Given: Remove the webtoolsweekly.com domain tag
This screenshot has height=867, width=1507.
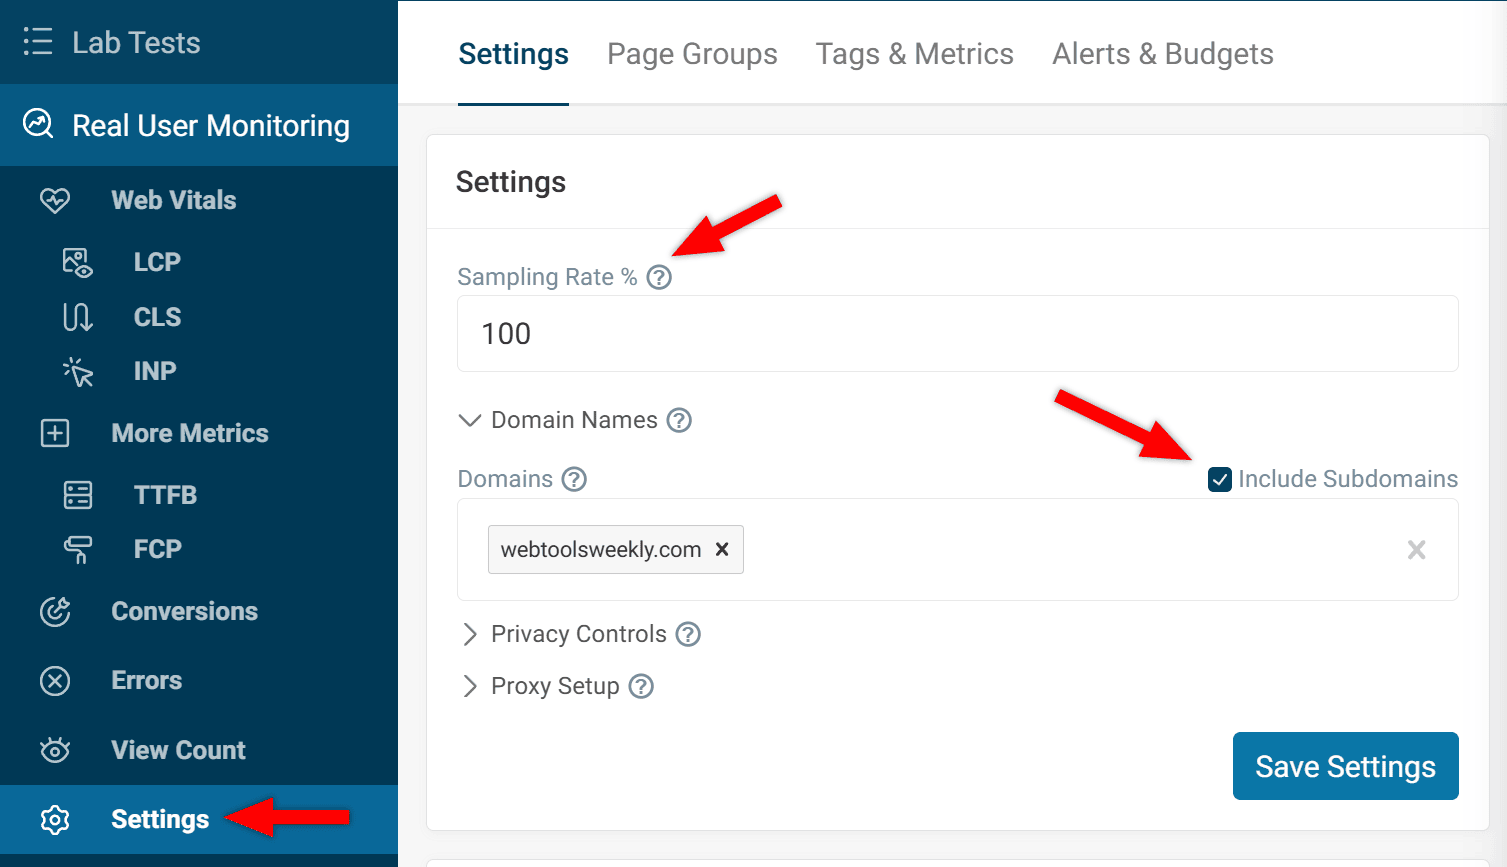Looking at the screenshot, I should (722, 549).
